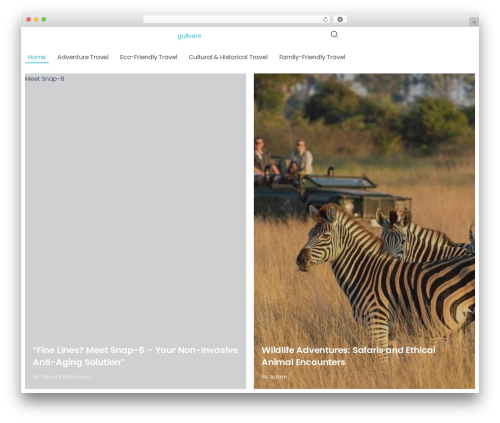Click the gulivers site logo
Screen dimensions: 500x423
(x=189, y=36)
